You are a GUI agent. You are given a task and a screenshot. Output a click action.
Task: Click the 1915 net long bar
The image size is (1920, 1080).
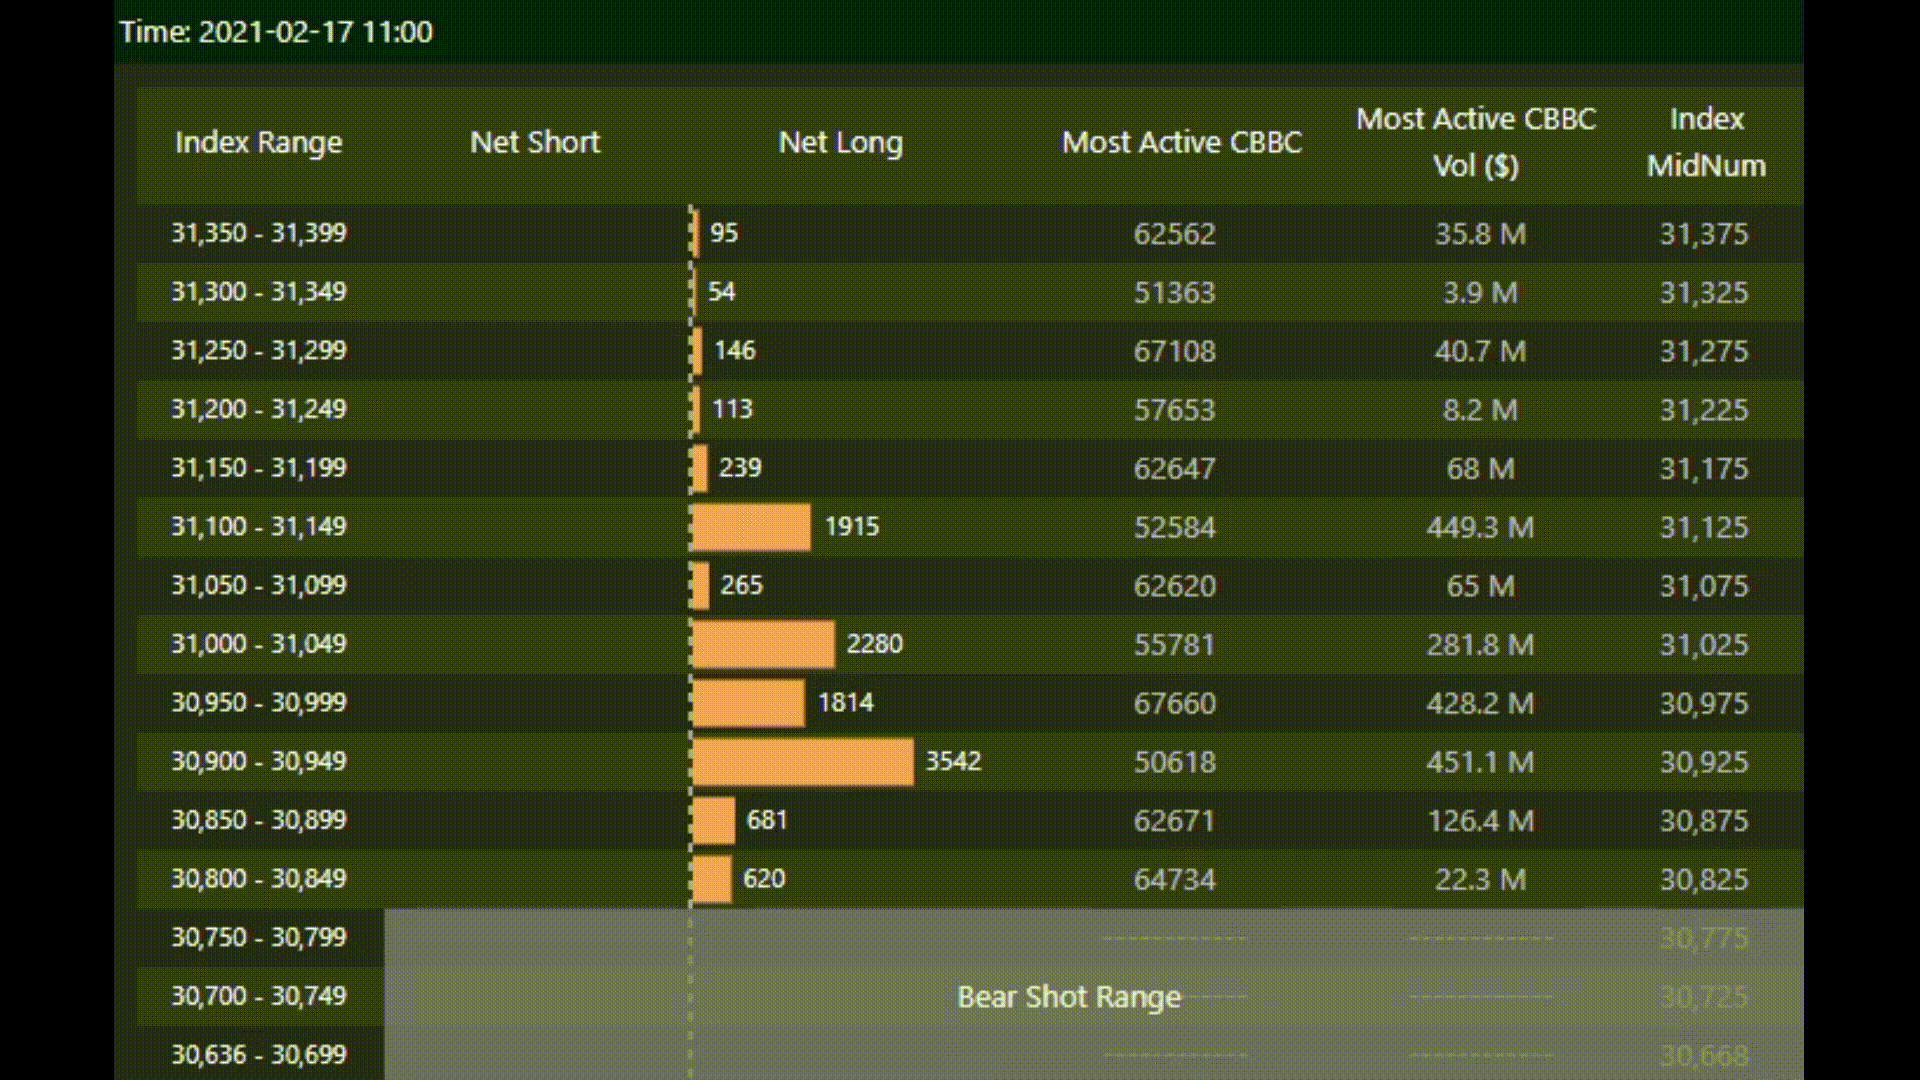(750, 526)
